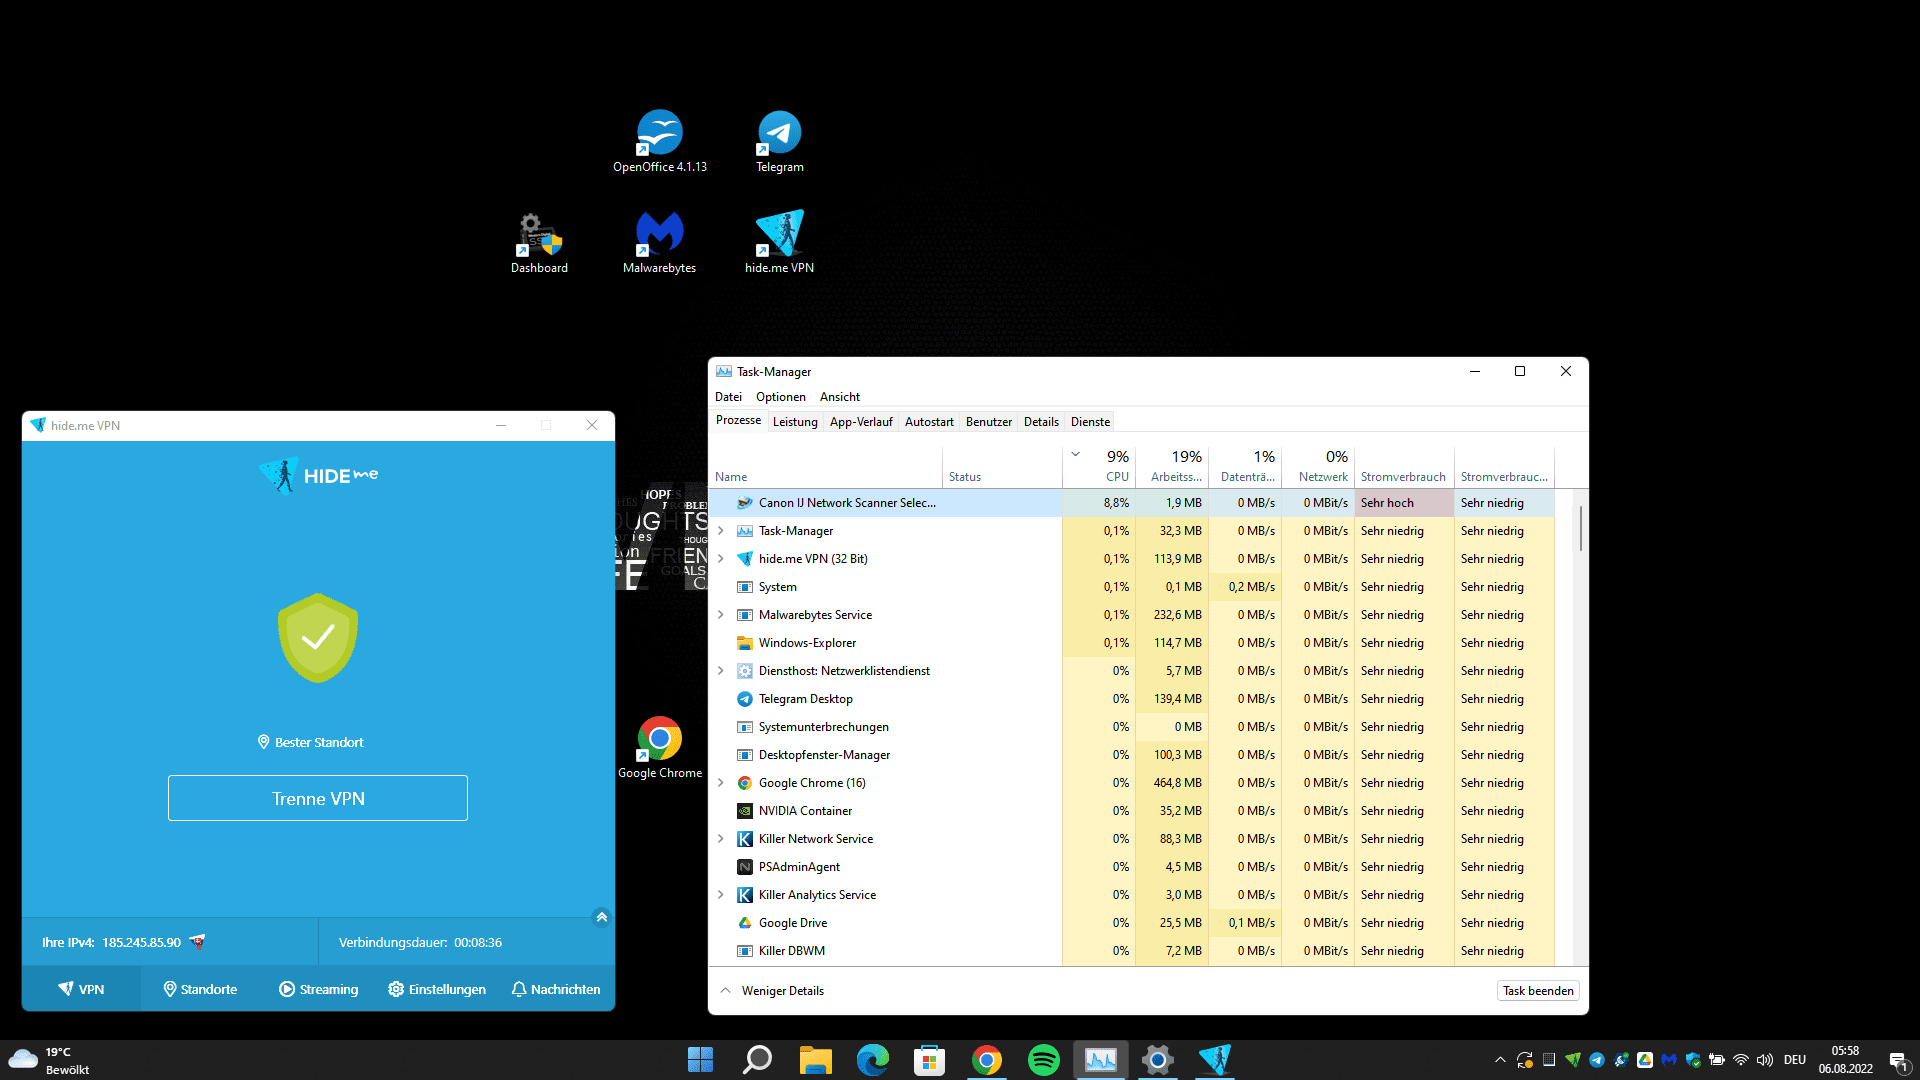Click the DEU language indicator
This screenshot has height=1080, width=1920.
click(x=1795, y=1060)
